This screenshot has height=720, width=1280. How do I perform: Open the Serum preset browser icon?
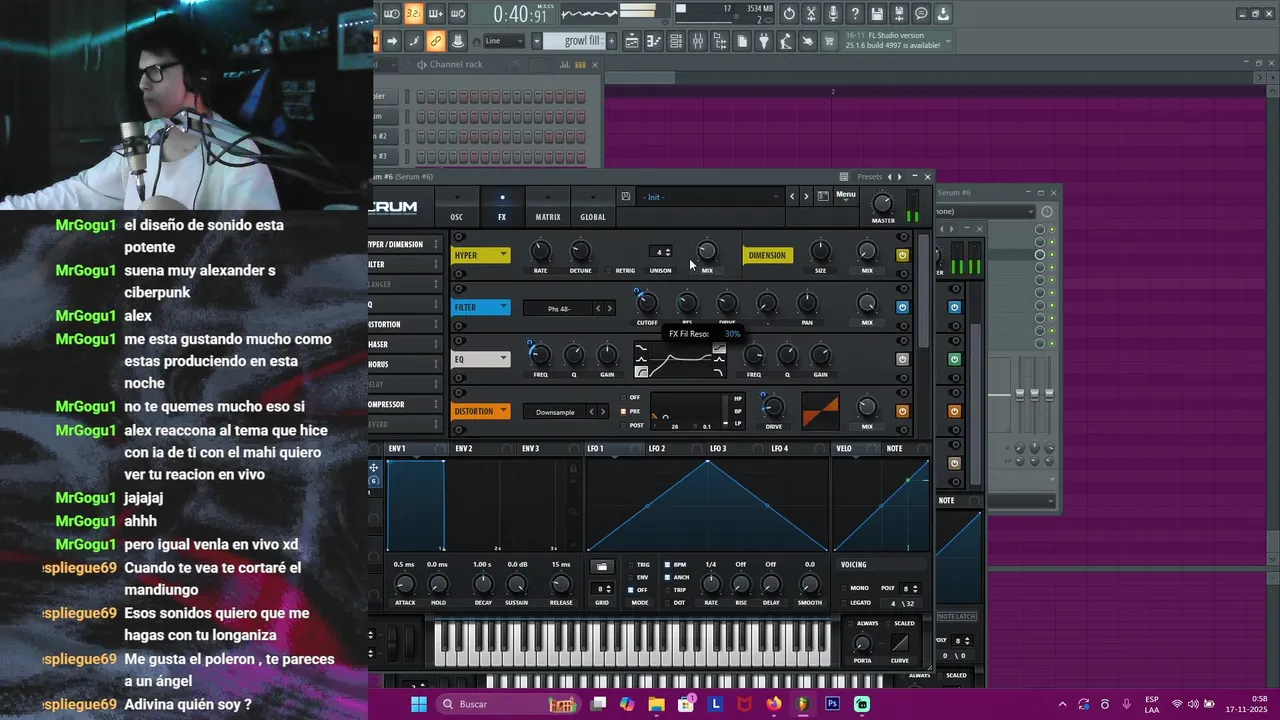tap(823, 196)
